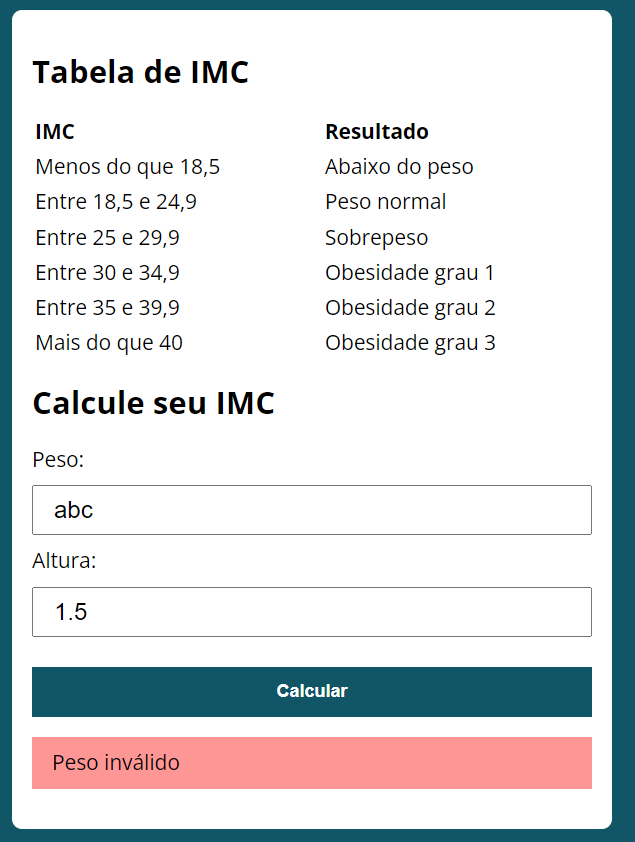Click the Obesidade grau 1 text
This screenshot has width=635, height=842.
pyautogui.click(x=408, y=272)
